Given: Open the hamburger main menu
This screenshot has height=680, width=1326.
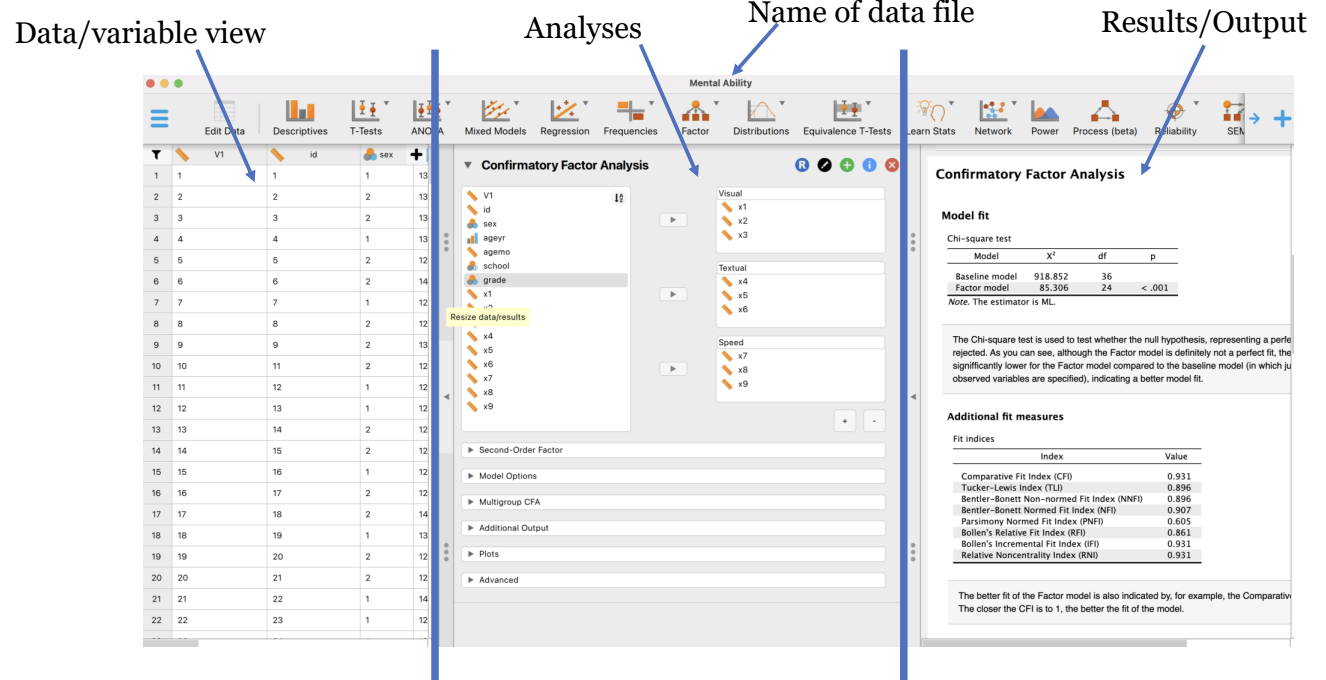Looking at the screenshot, I should tap(160, 118).
